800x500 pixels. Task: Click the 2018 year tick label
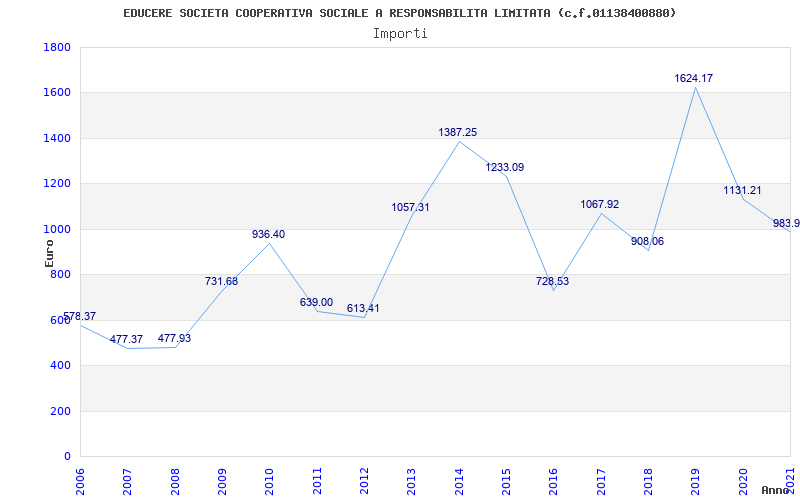click(x=648, y=482)
